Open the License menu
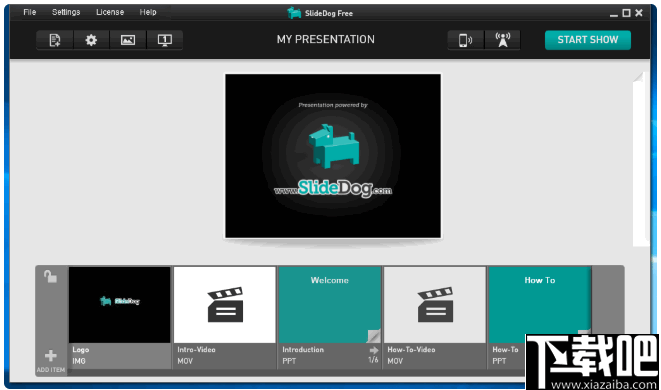This screenshot has height=390, width=661. [x=110, y=12]
